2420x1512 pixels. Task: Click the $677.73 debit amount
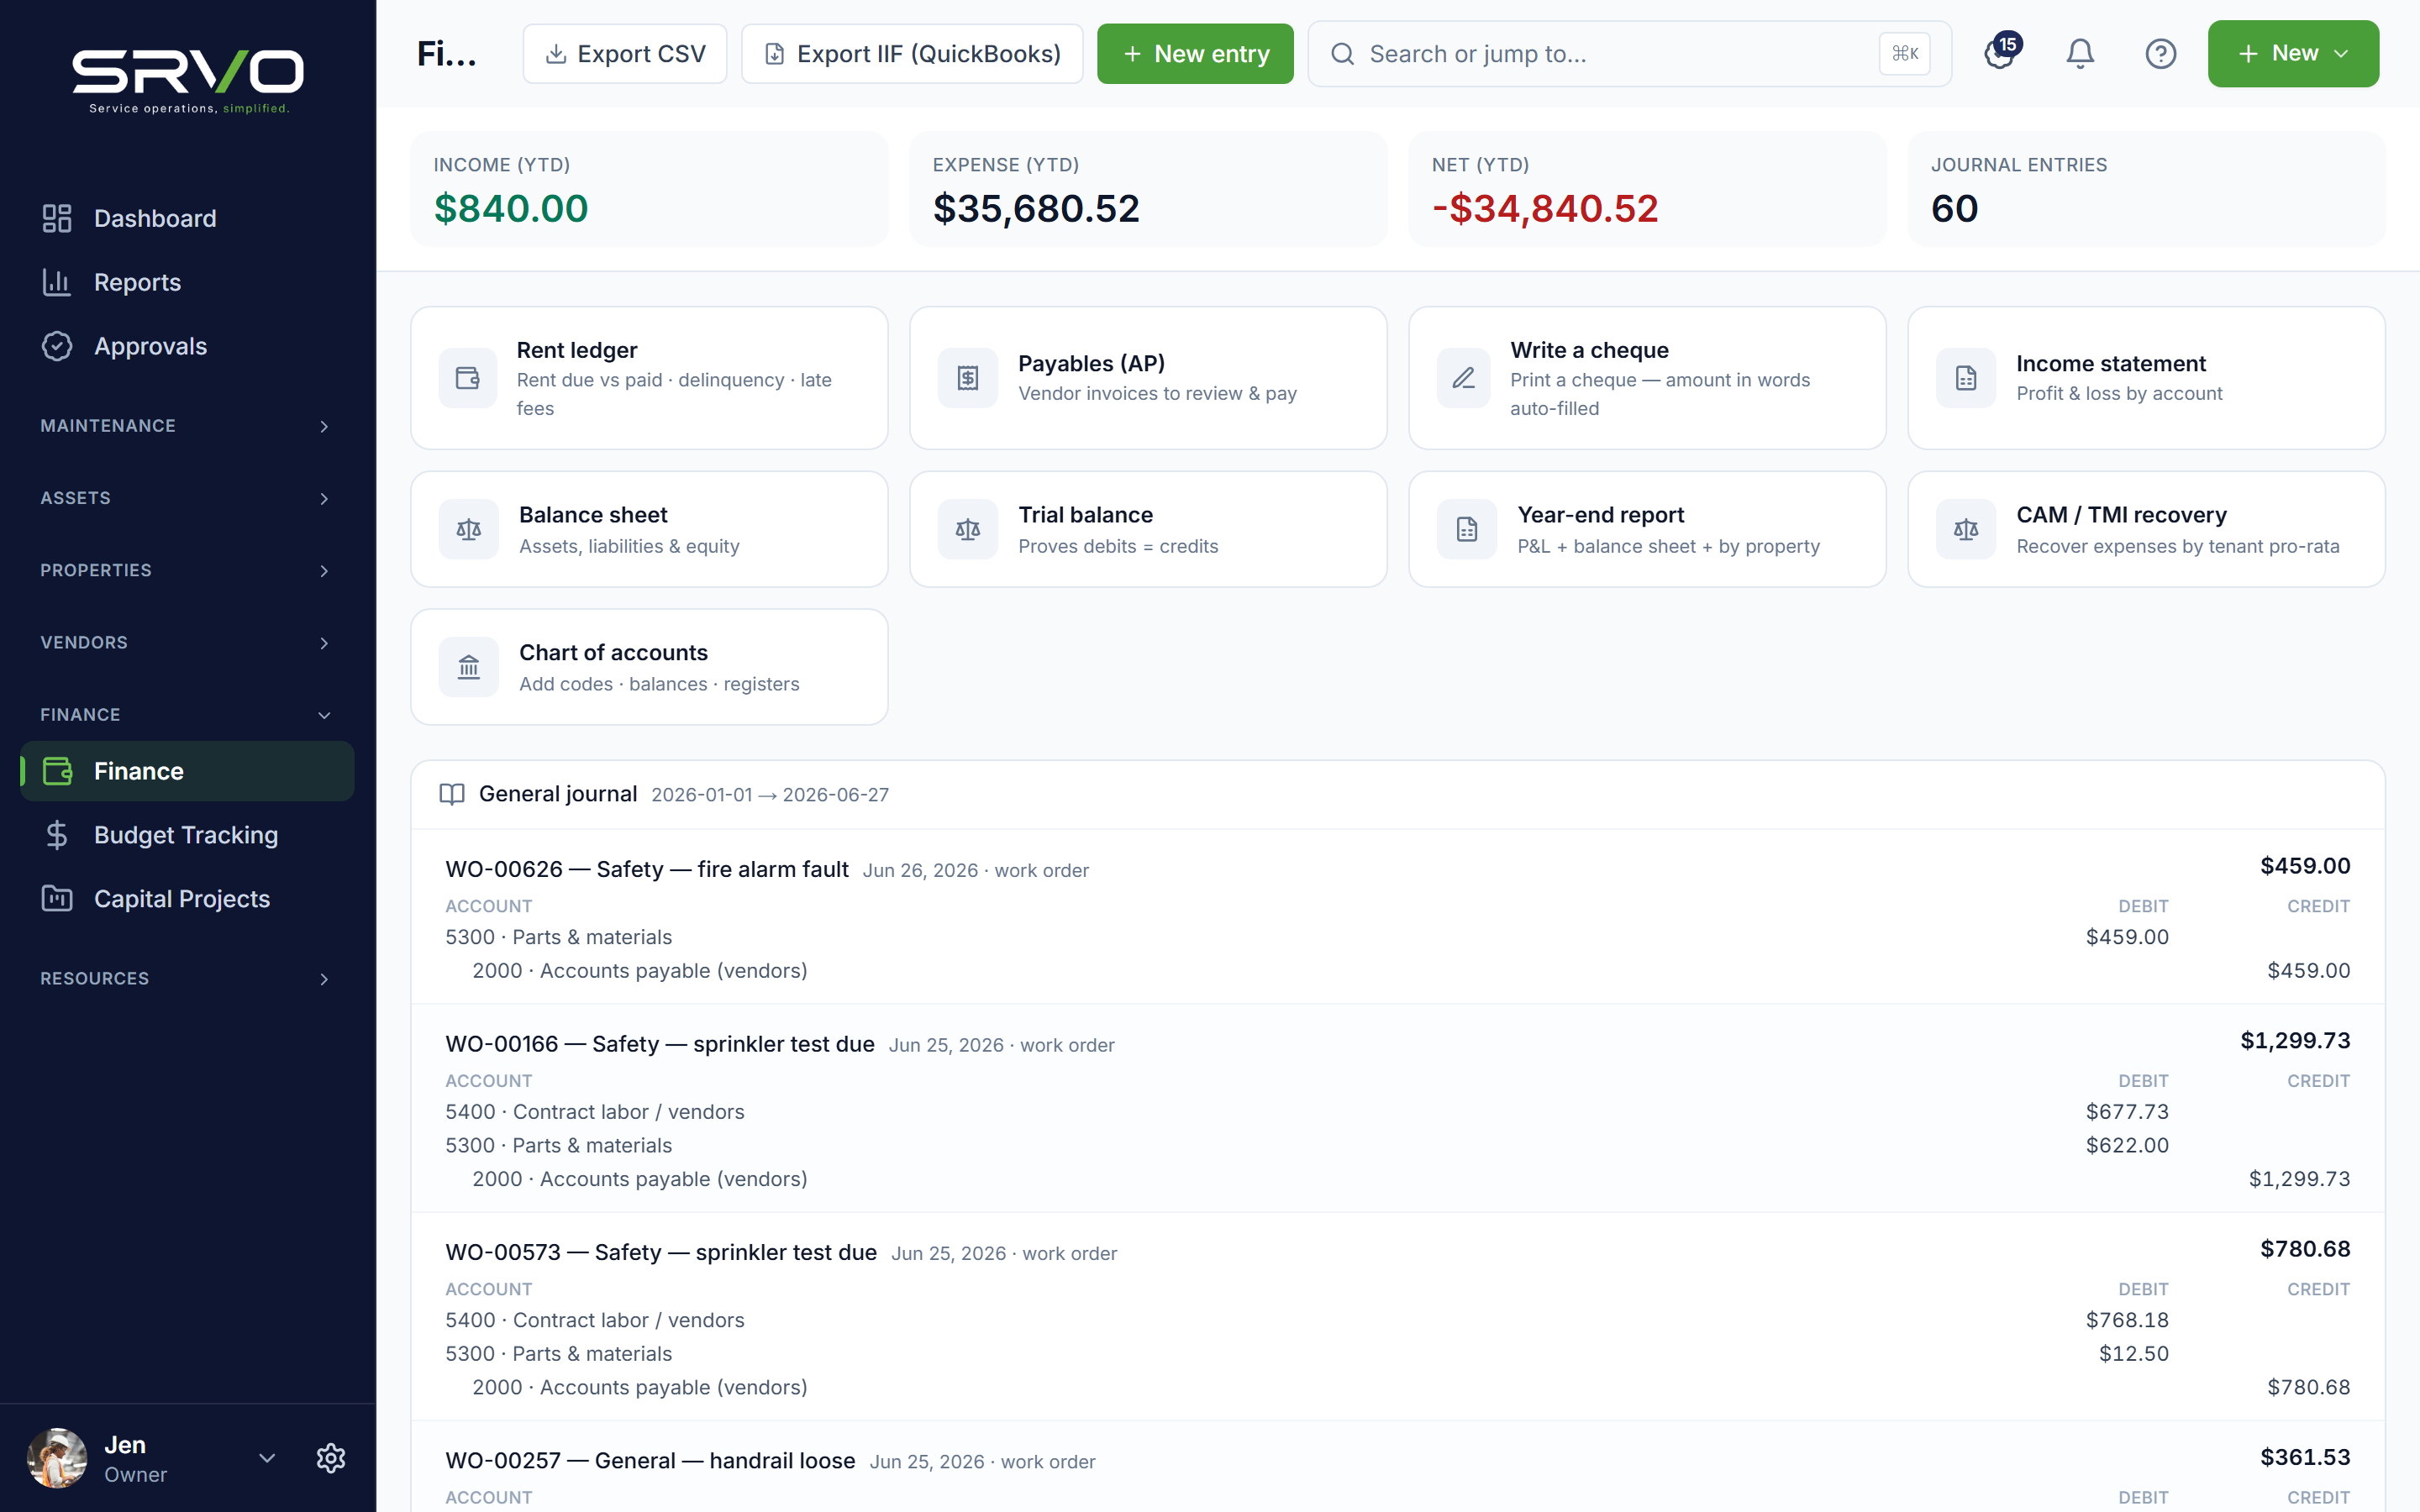(x=2127, y=1112)
